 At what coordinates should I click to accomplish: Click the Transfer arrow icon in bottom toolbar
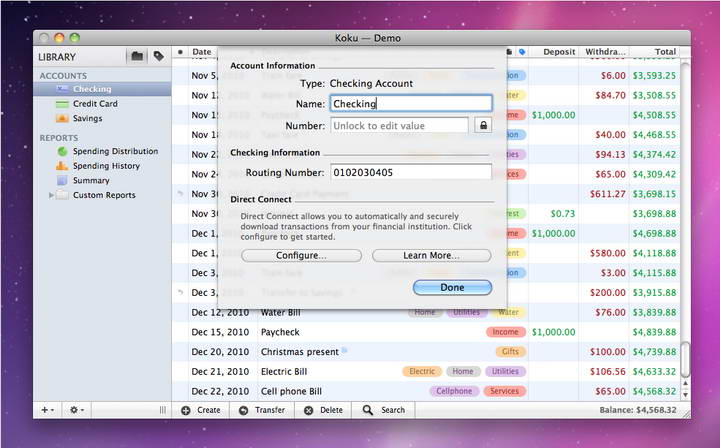[243, 410]
